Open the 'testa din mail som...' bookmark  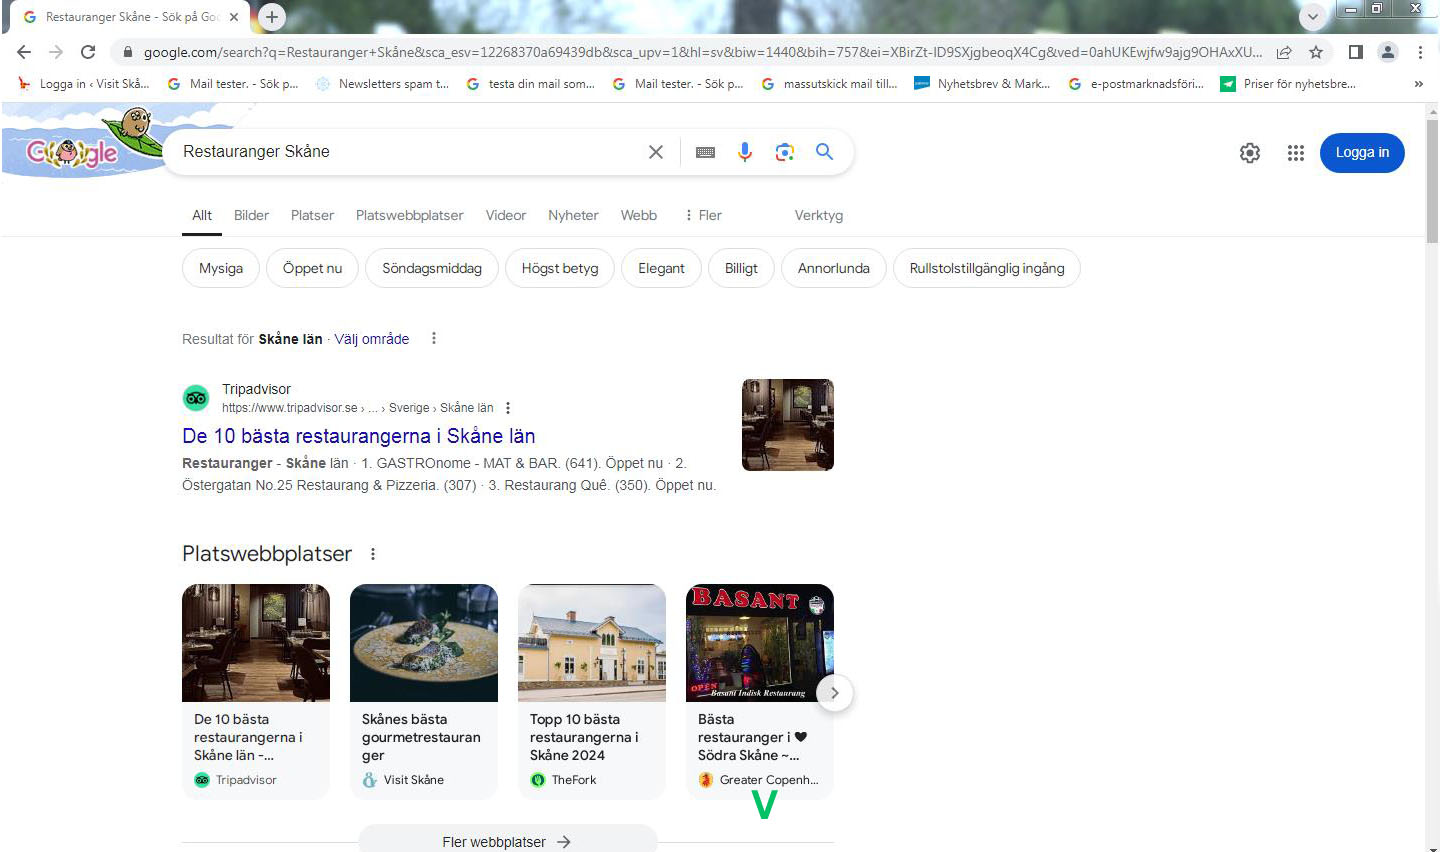click(x=530, y=84)
